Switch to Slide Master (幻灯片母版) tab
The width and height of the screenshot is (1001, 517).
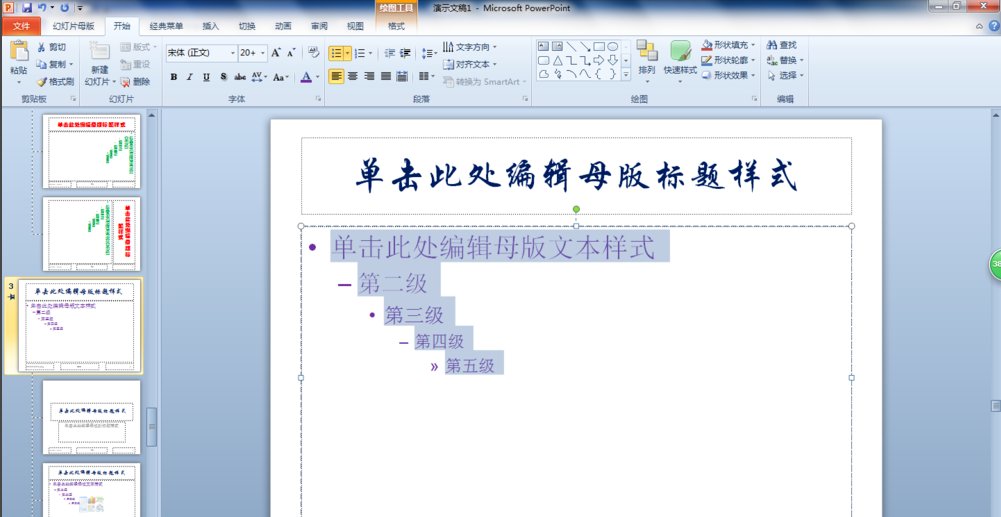tap(73, 26)
